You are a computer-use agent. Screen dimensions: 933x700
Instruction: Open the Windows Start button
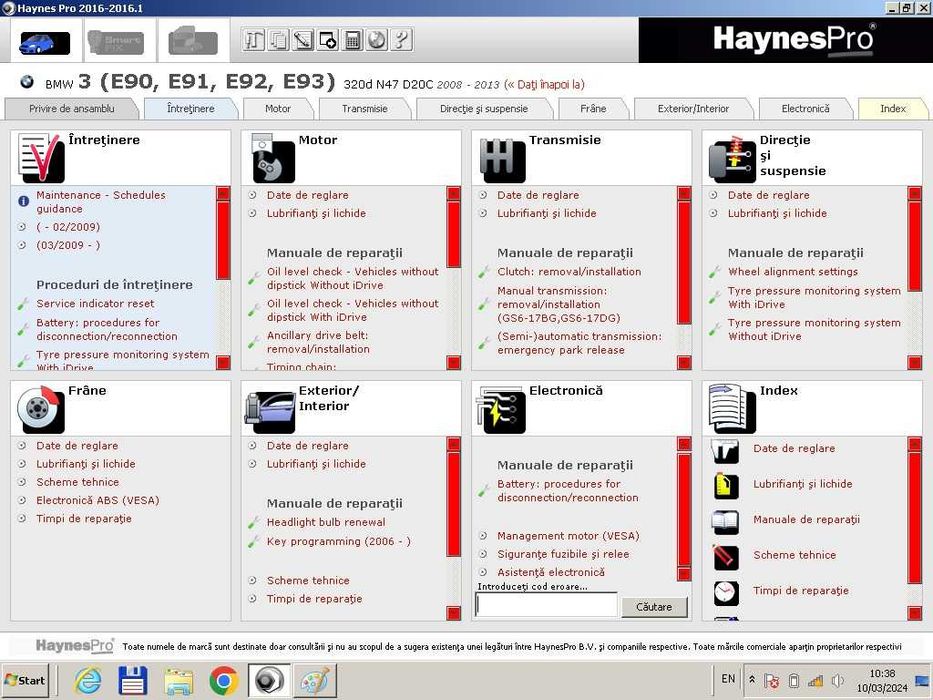point(24,680)
